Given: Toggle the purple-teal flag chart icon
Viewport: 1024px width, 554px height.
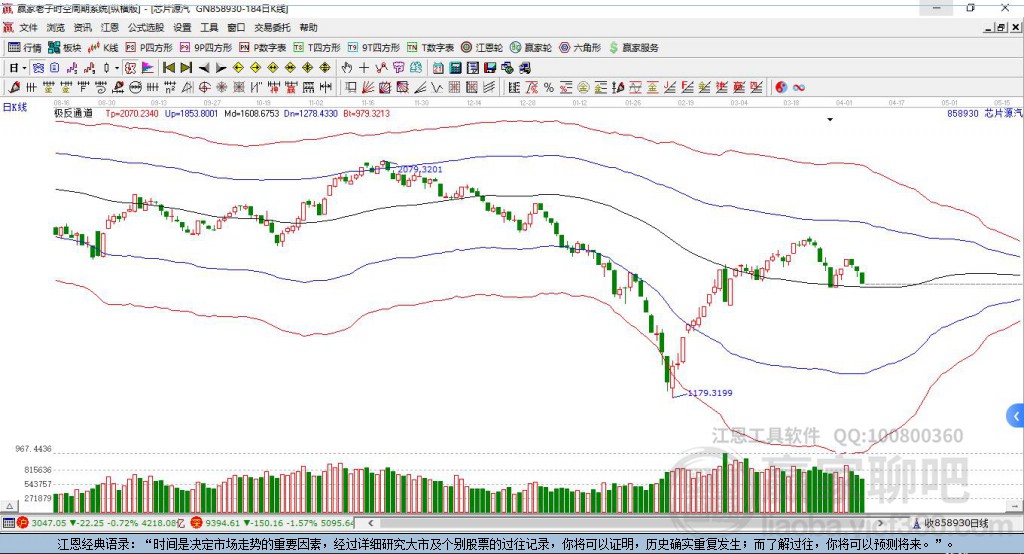Looking at the screenshot, I should (148, 68).
